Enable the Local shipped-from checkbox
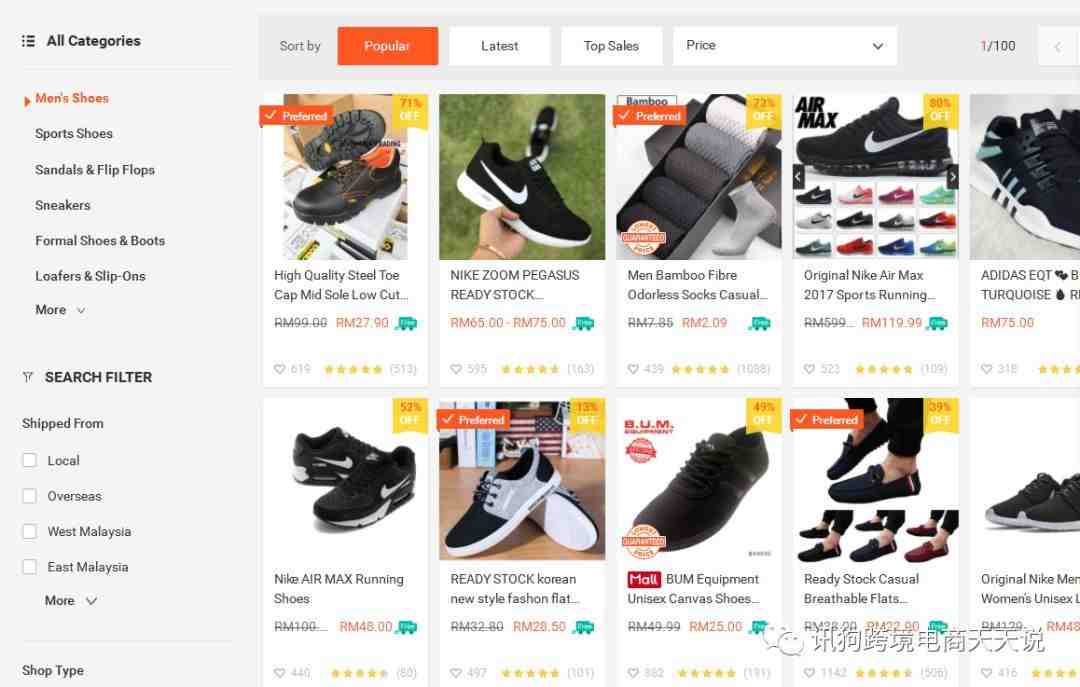 tap(30, 460)
